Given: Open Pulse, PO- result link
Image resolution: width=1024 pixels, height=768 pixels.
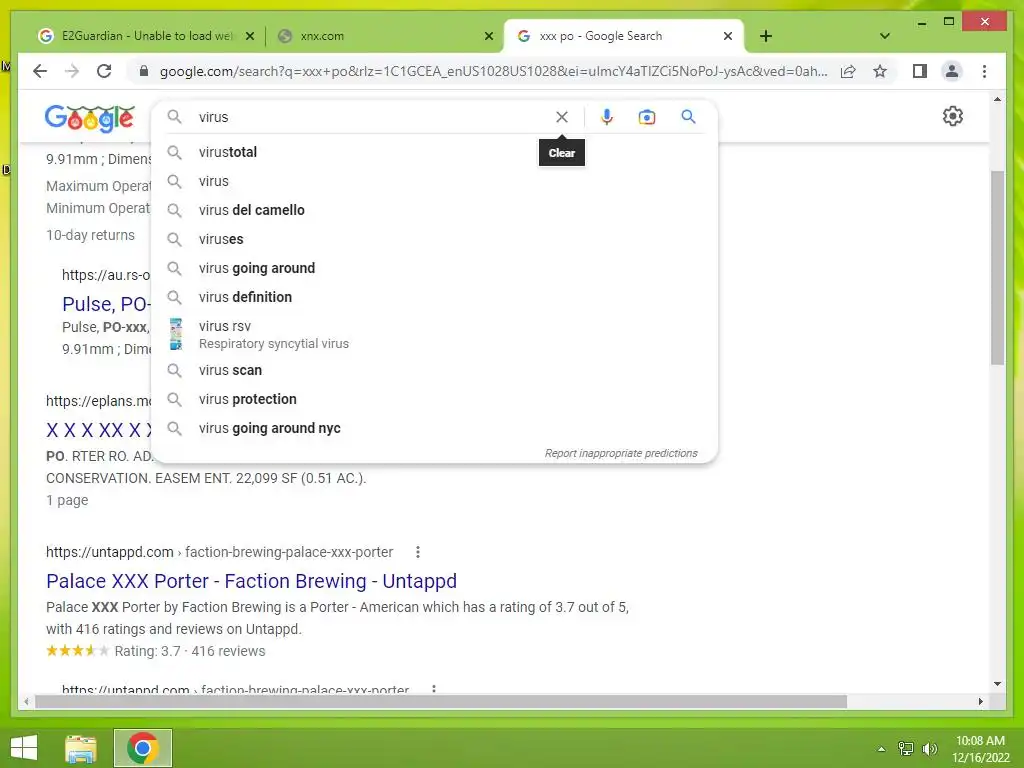Looking at the screenshot, I should [x=106, y=304].
